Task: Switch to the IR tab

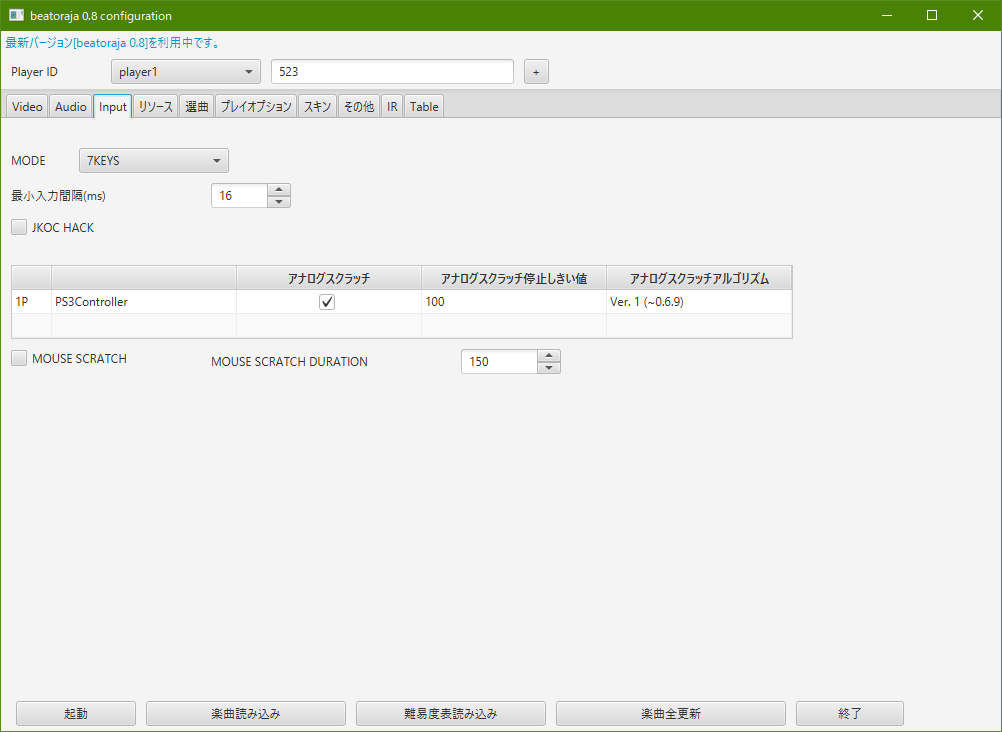Action: (x=392, y=107)
